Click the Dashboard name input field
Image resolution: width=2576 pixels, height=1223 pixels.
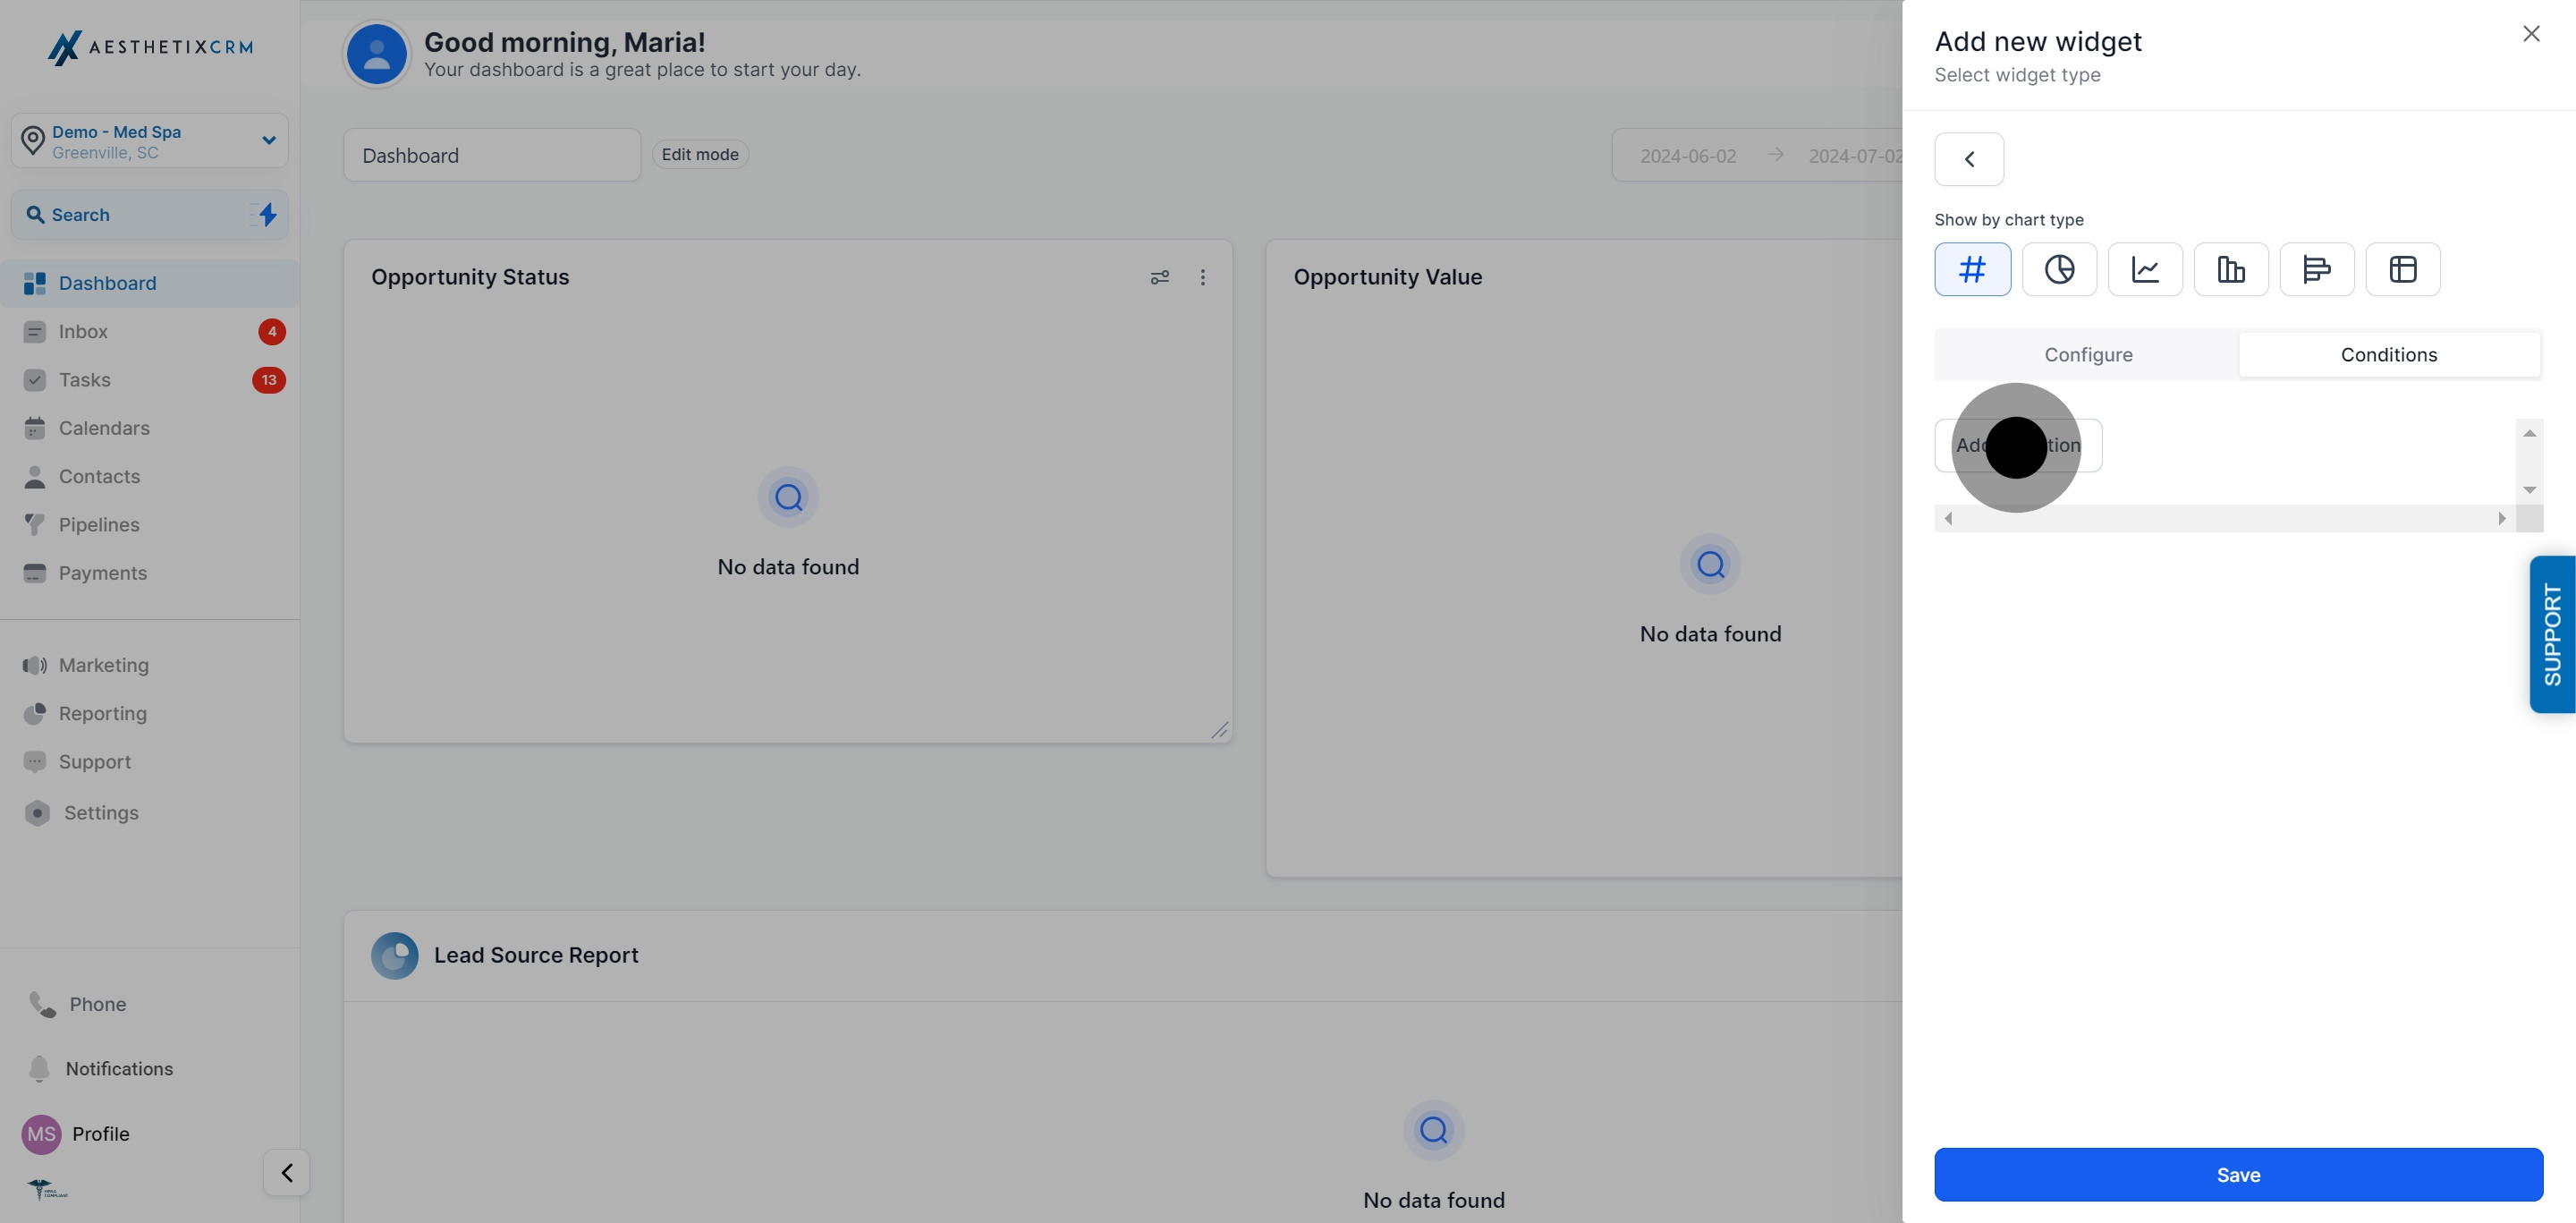tap(491, 155)
